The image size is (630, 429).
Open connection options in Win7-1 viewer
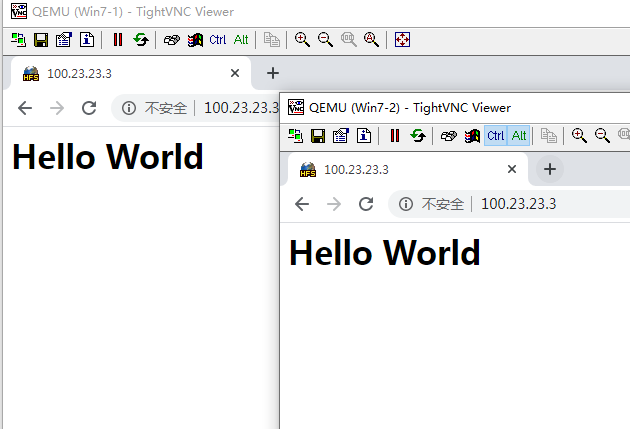point(64,40)
